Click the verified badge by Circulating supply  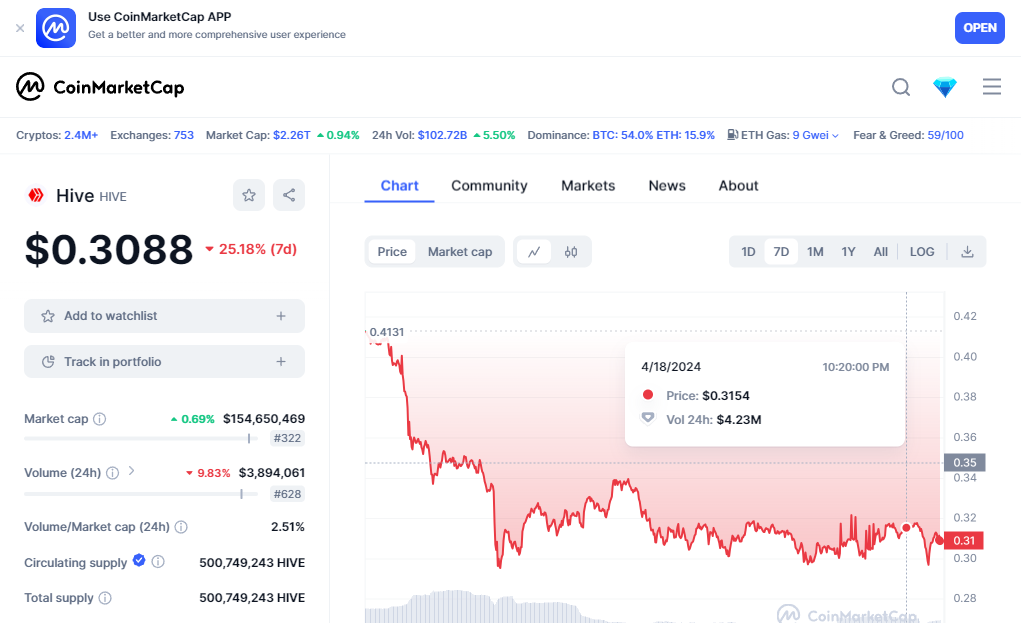139,560
